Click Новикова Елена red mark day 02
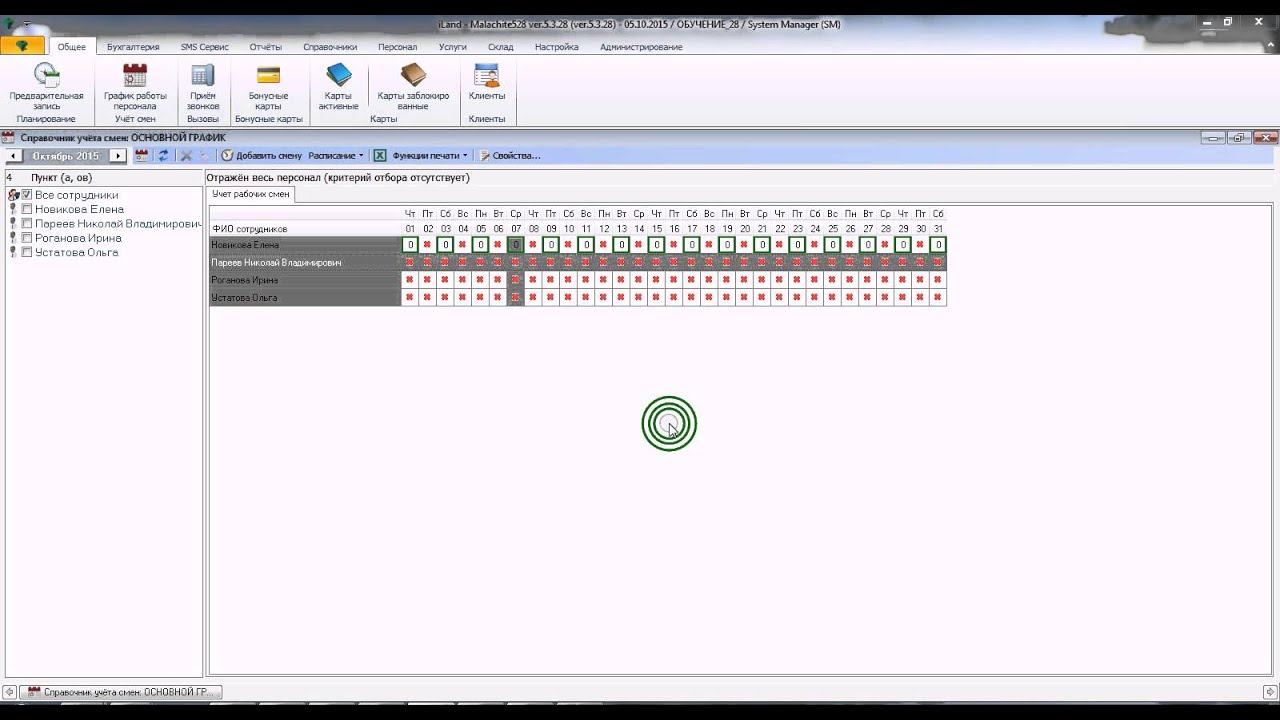This screenshot has width=1280, height=720. click(x=428, y=245)
